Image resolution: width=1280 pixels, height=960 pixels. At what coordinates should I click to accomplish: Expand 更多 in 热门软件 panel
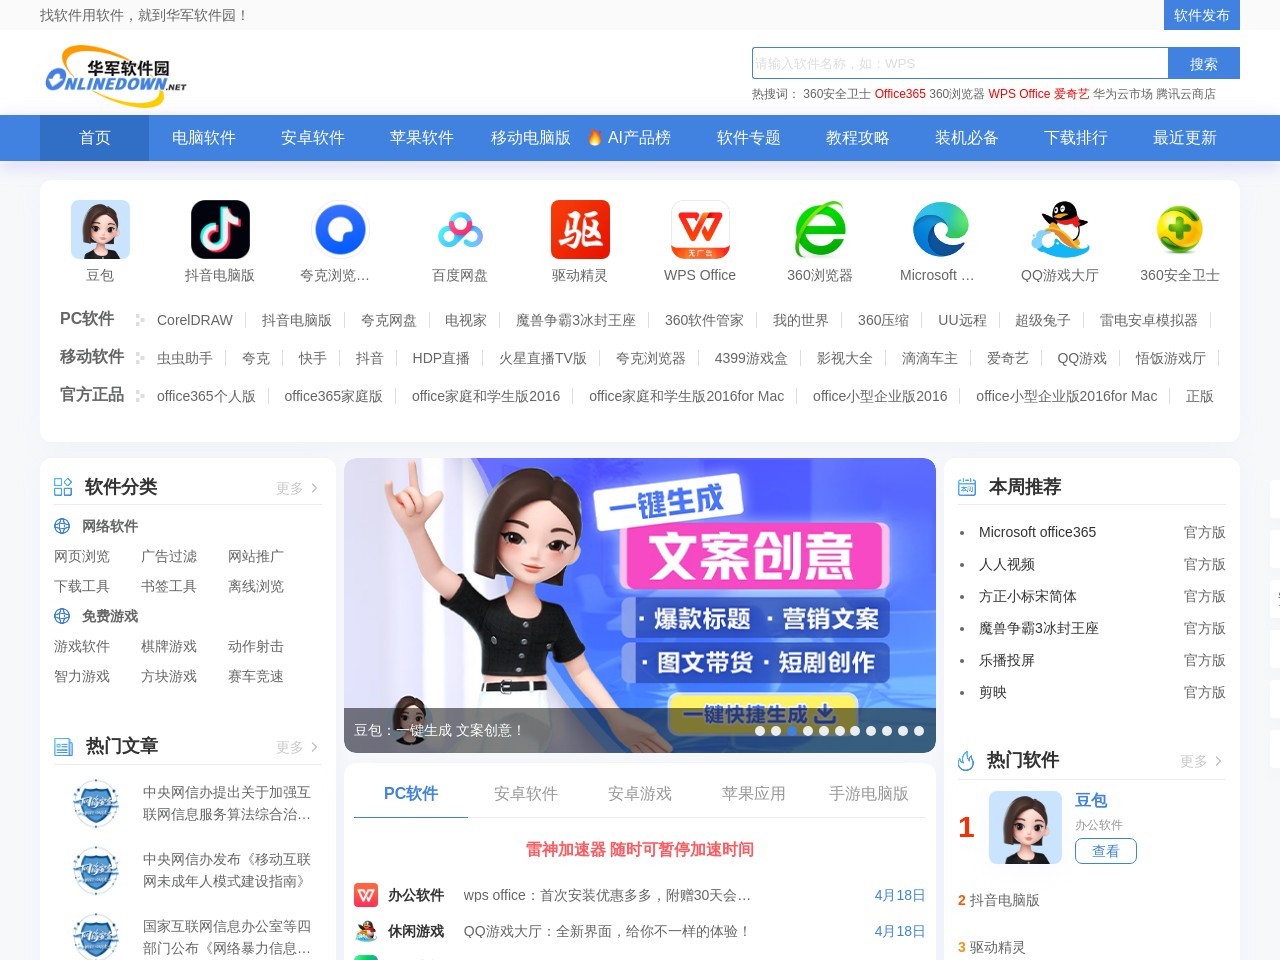tap(1201, 761)
